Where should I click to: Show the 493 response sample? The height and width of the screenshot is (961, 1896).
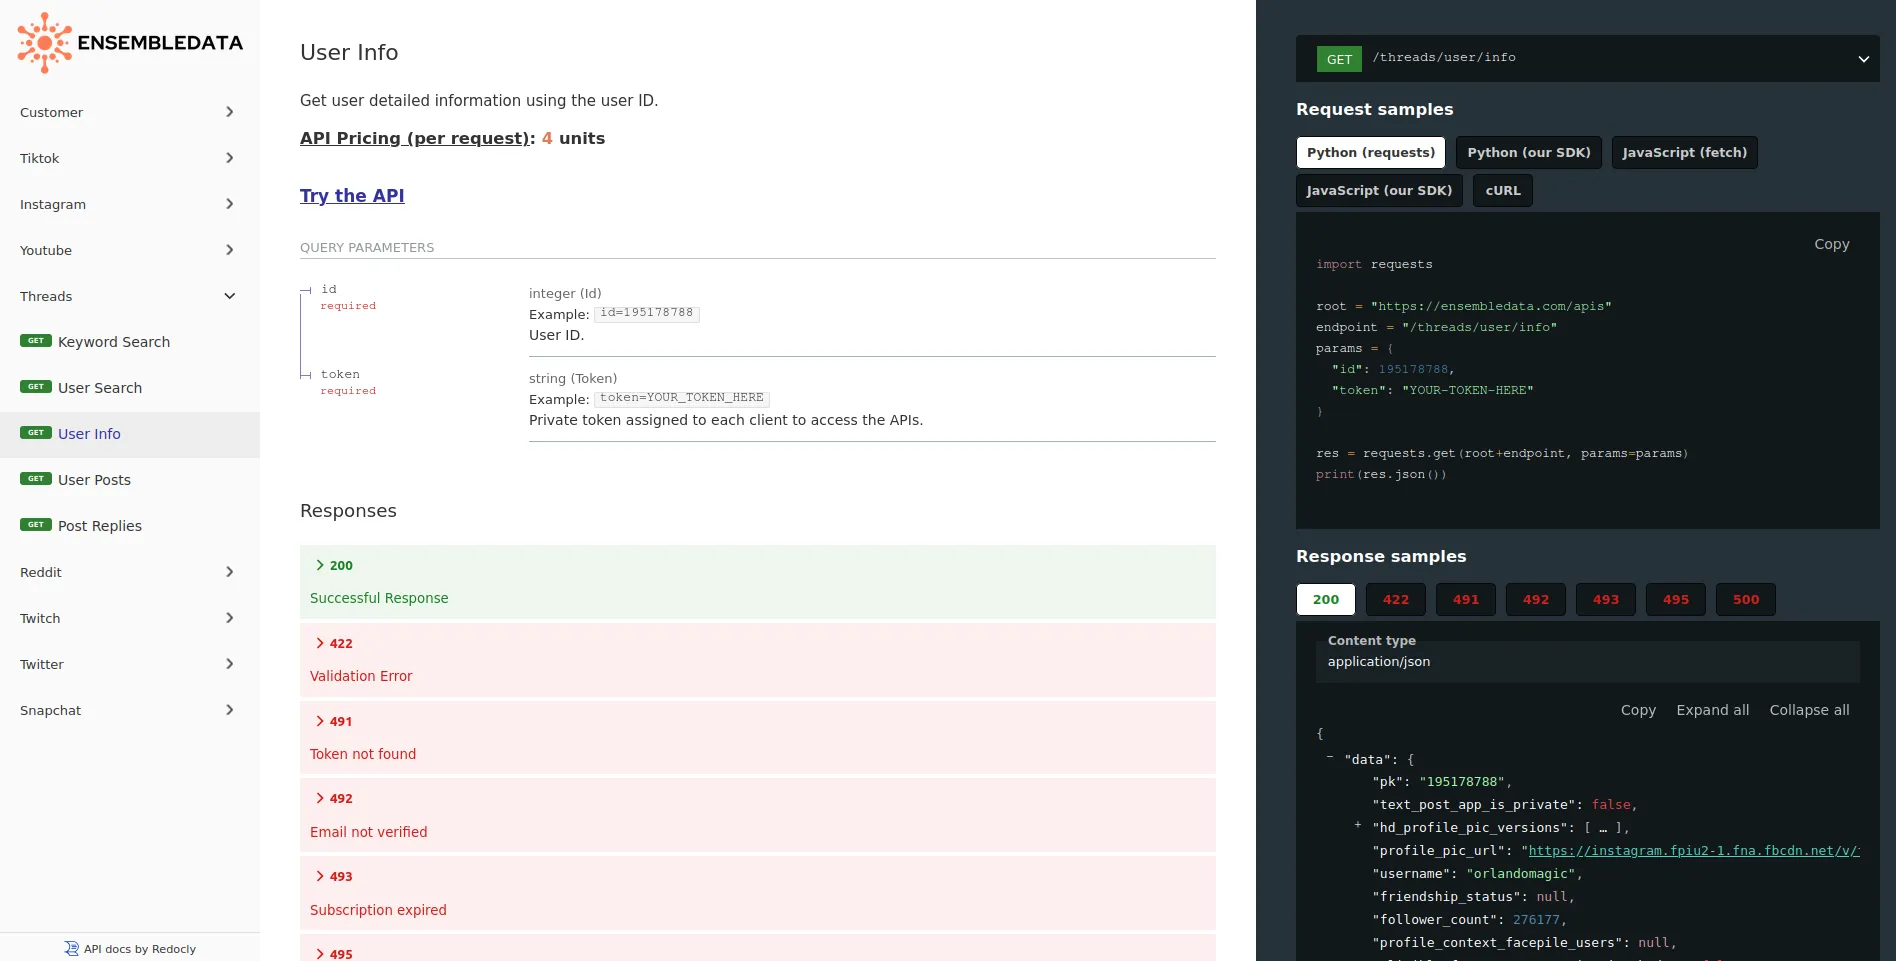click(1606, 599)
